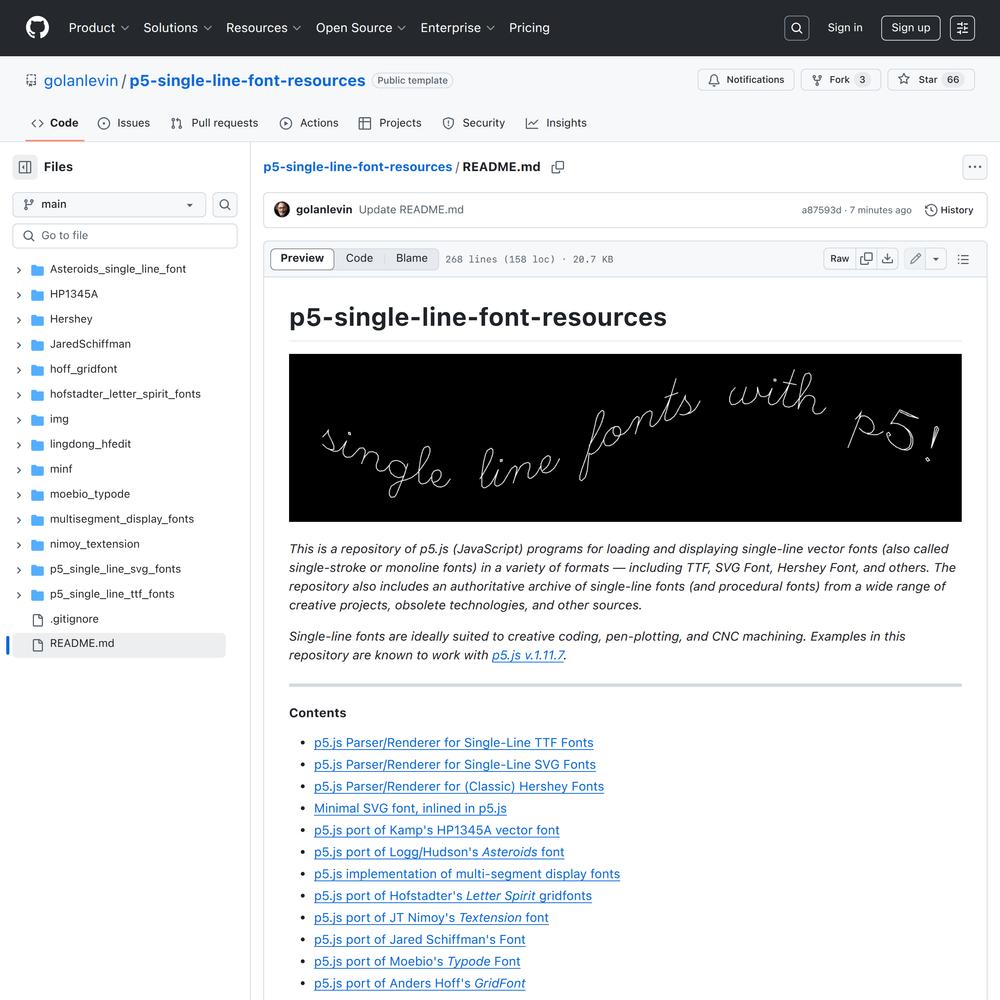Copy the raw file contents
The image size is (1000, 1000).
tap(866, 259)
